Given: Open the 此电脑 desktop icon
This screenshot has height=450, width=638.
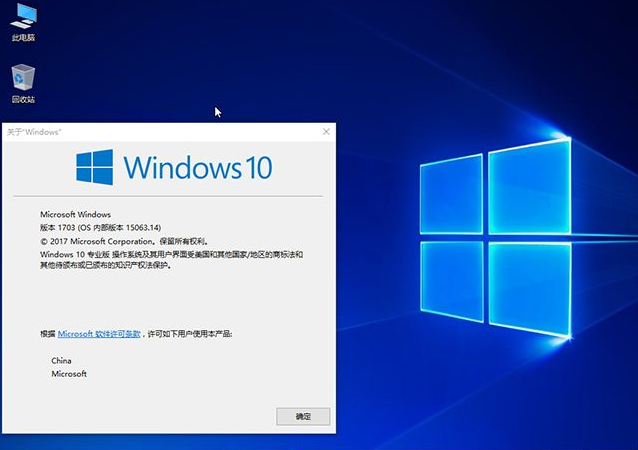Looking at the screenshot, I should coord(23,21).
